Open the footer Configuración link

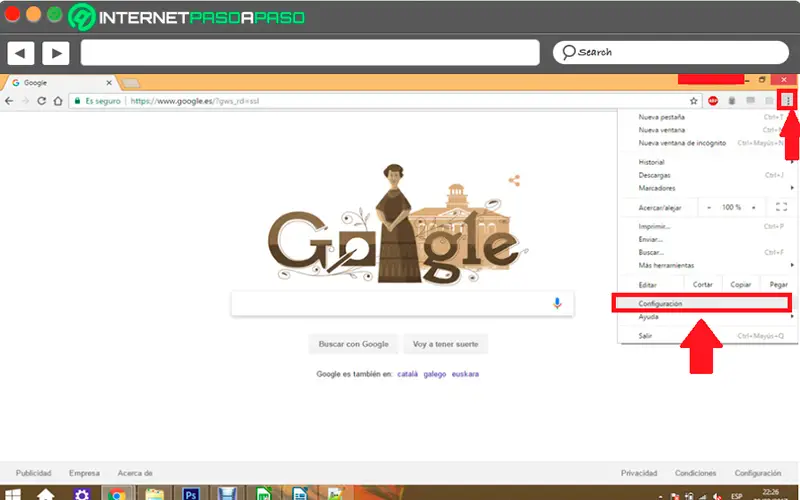758,473
